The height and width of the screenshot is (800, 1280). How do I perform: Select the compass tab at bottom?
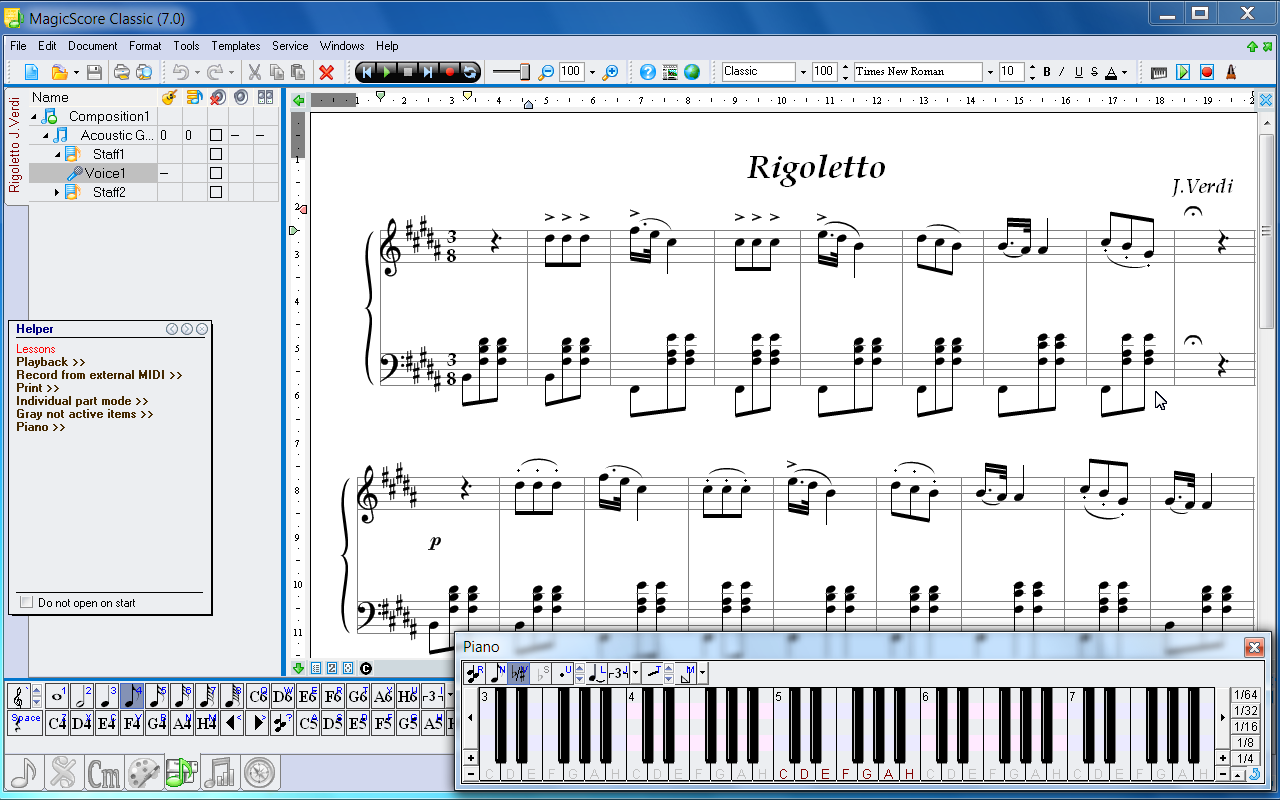(x=259, y=772)
